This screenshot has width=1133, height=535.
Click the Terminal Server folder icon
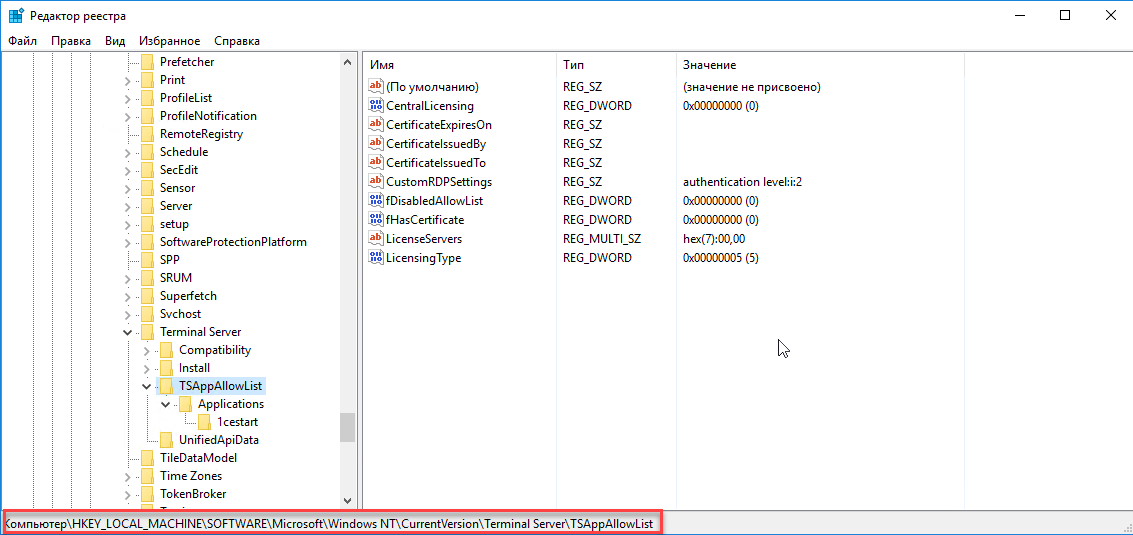(147, 332)
